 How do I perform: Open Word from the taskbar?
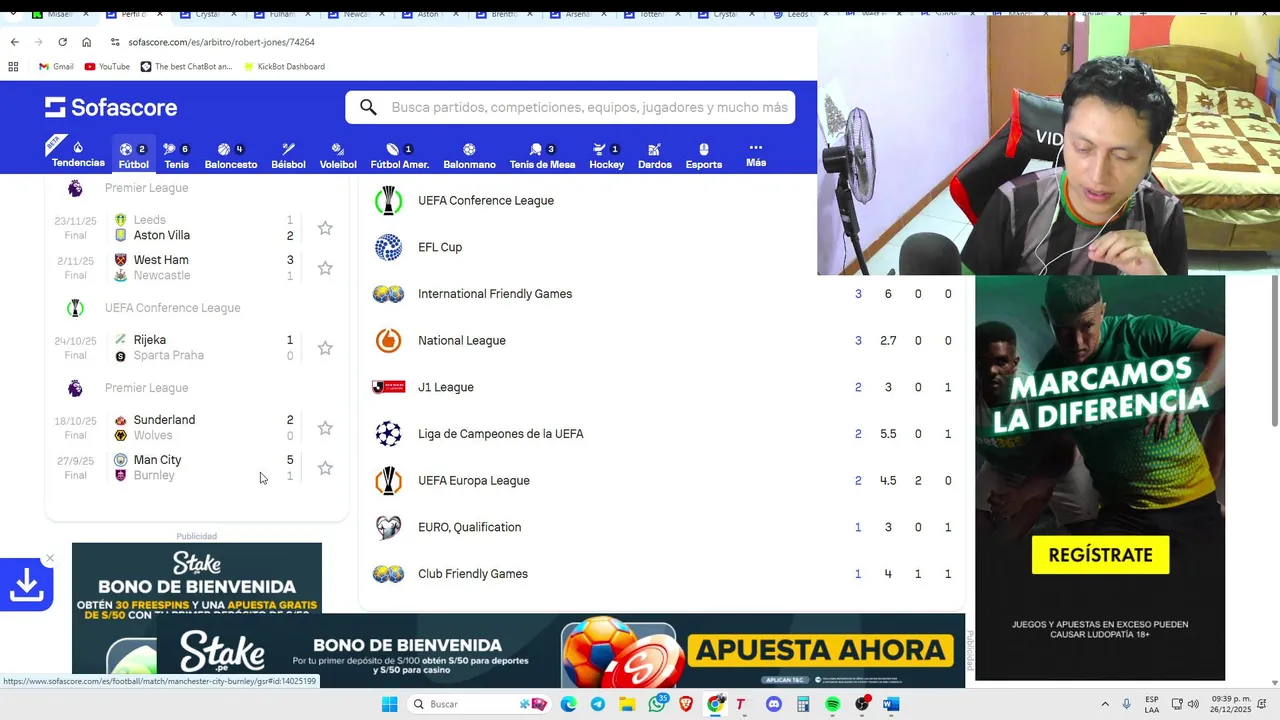click(891, 704)
